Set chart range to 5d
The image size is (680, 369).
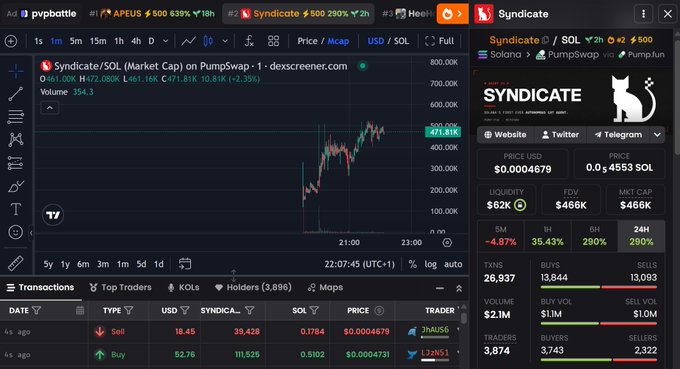point(141,264)
